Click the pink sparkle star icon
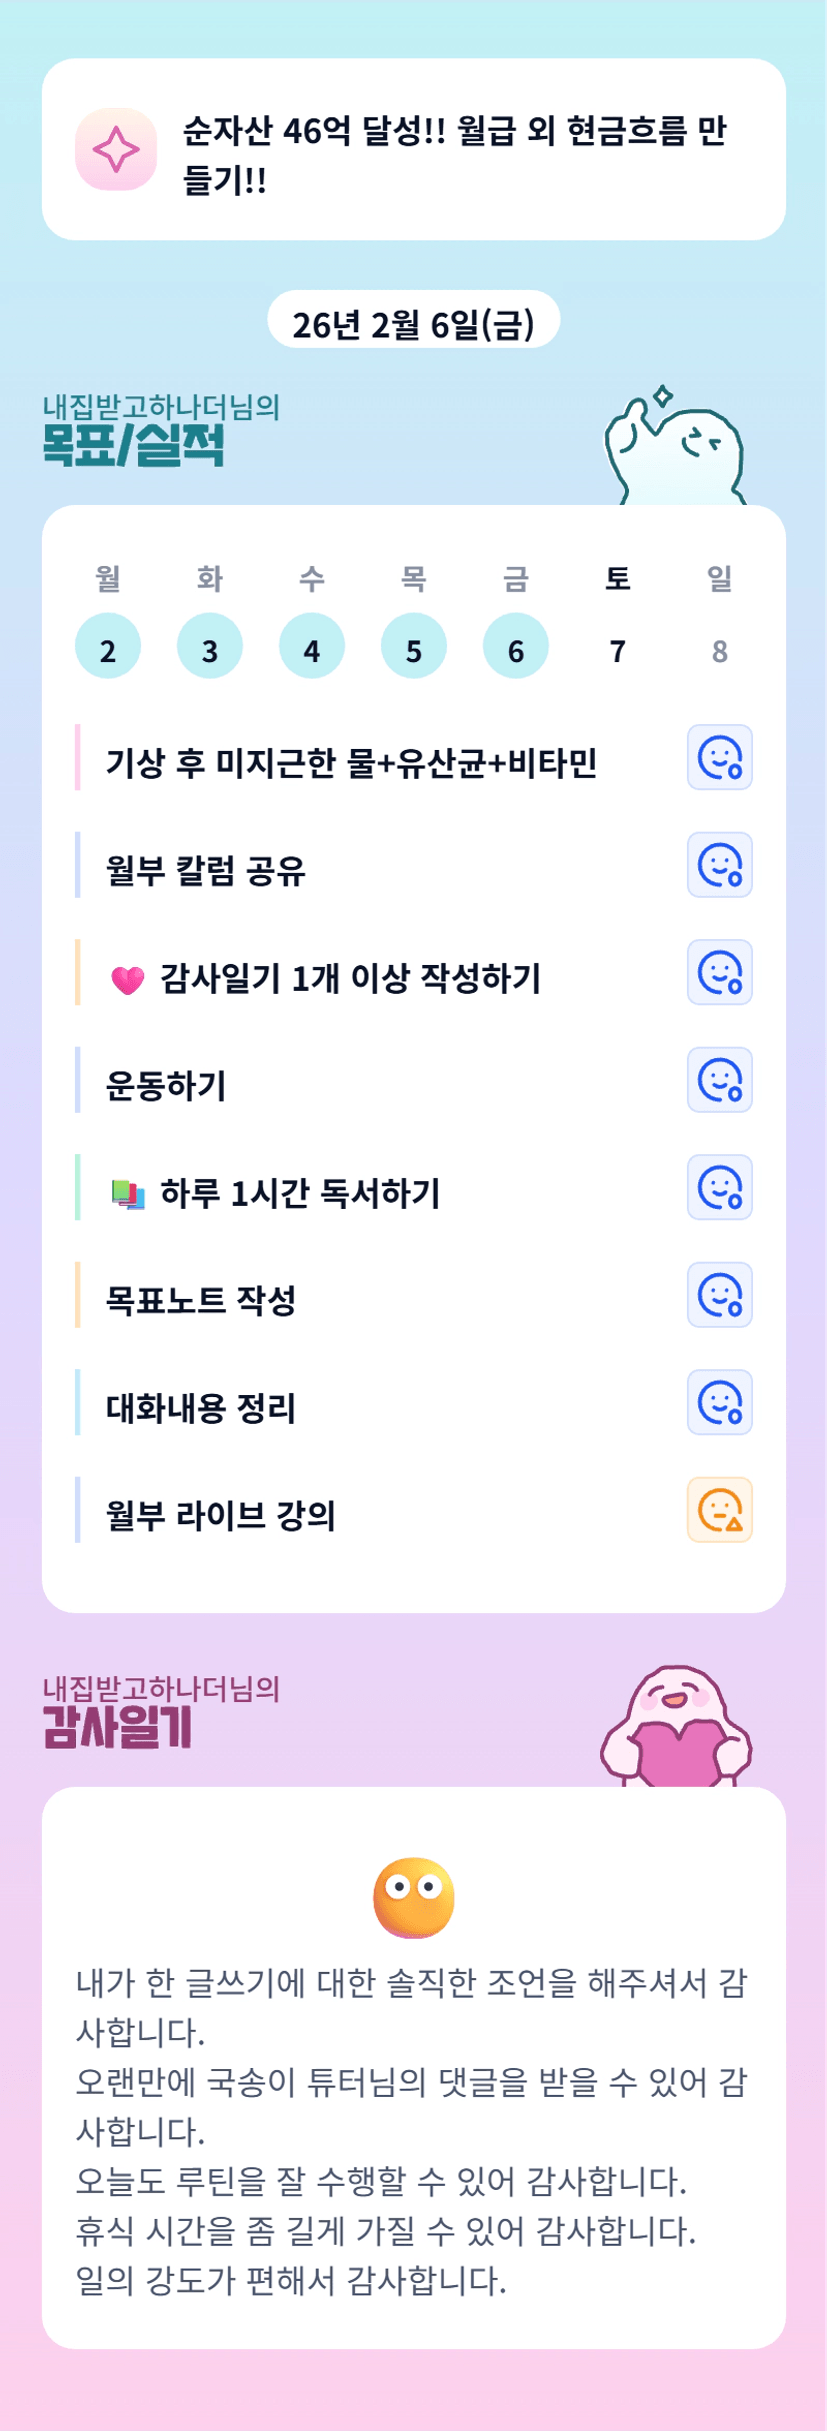 coord(116,149)
